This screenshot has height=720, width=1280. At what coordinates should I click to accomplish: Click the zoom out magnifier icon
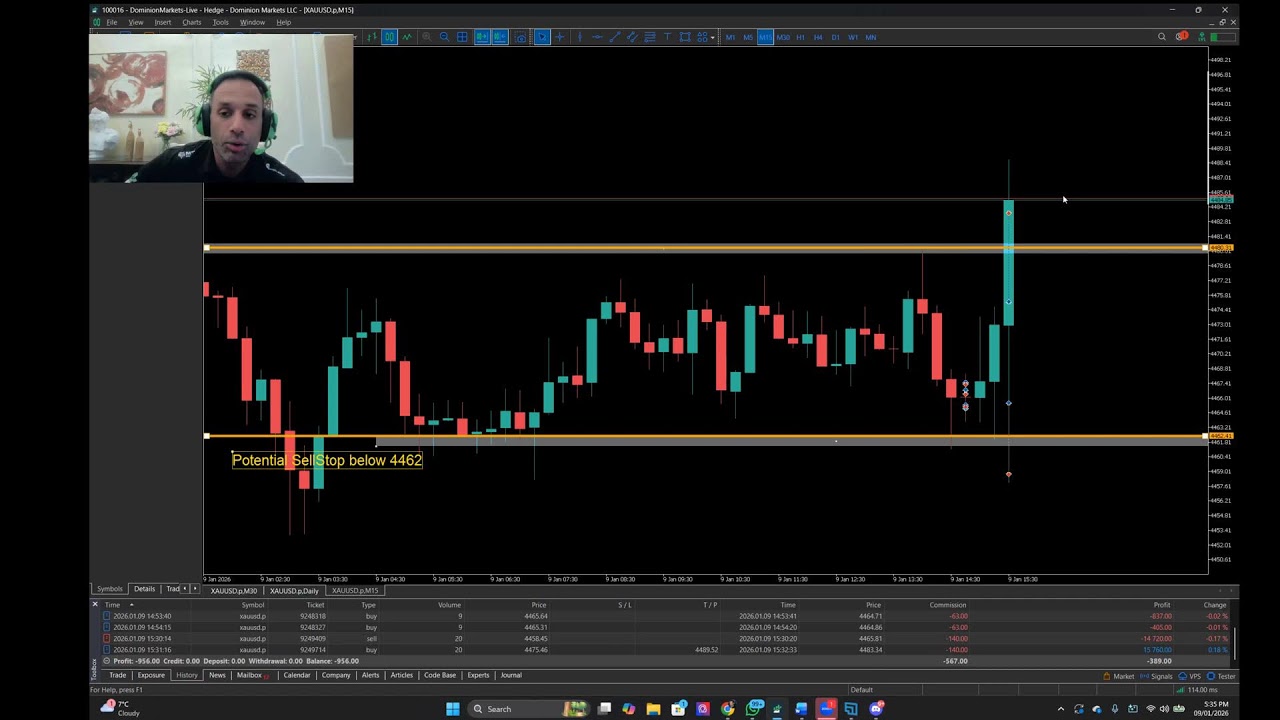click(444, 37)
